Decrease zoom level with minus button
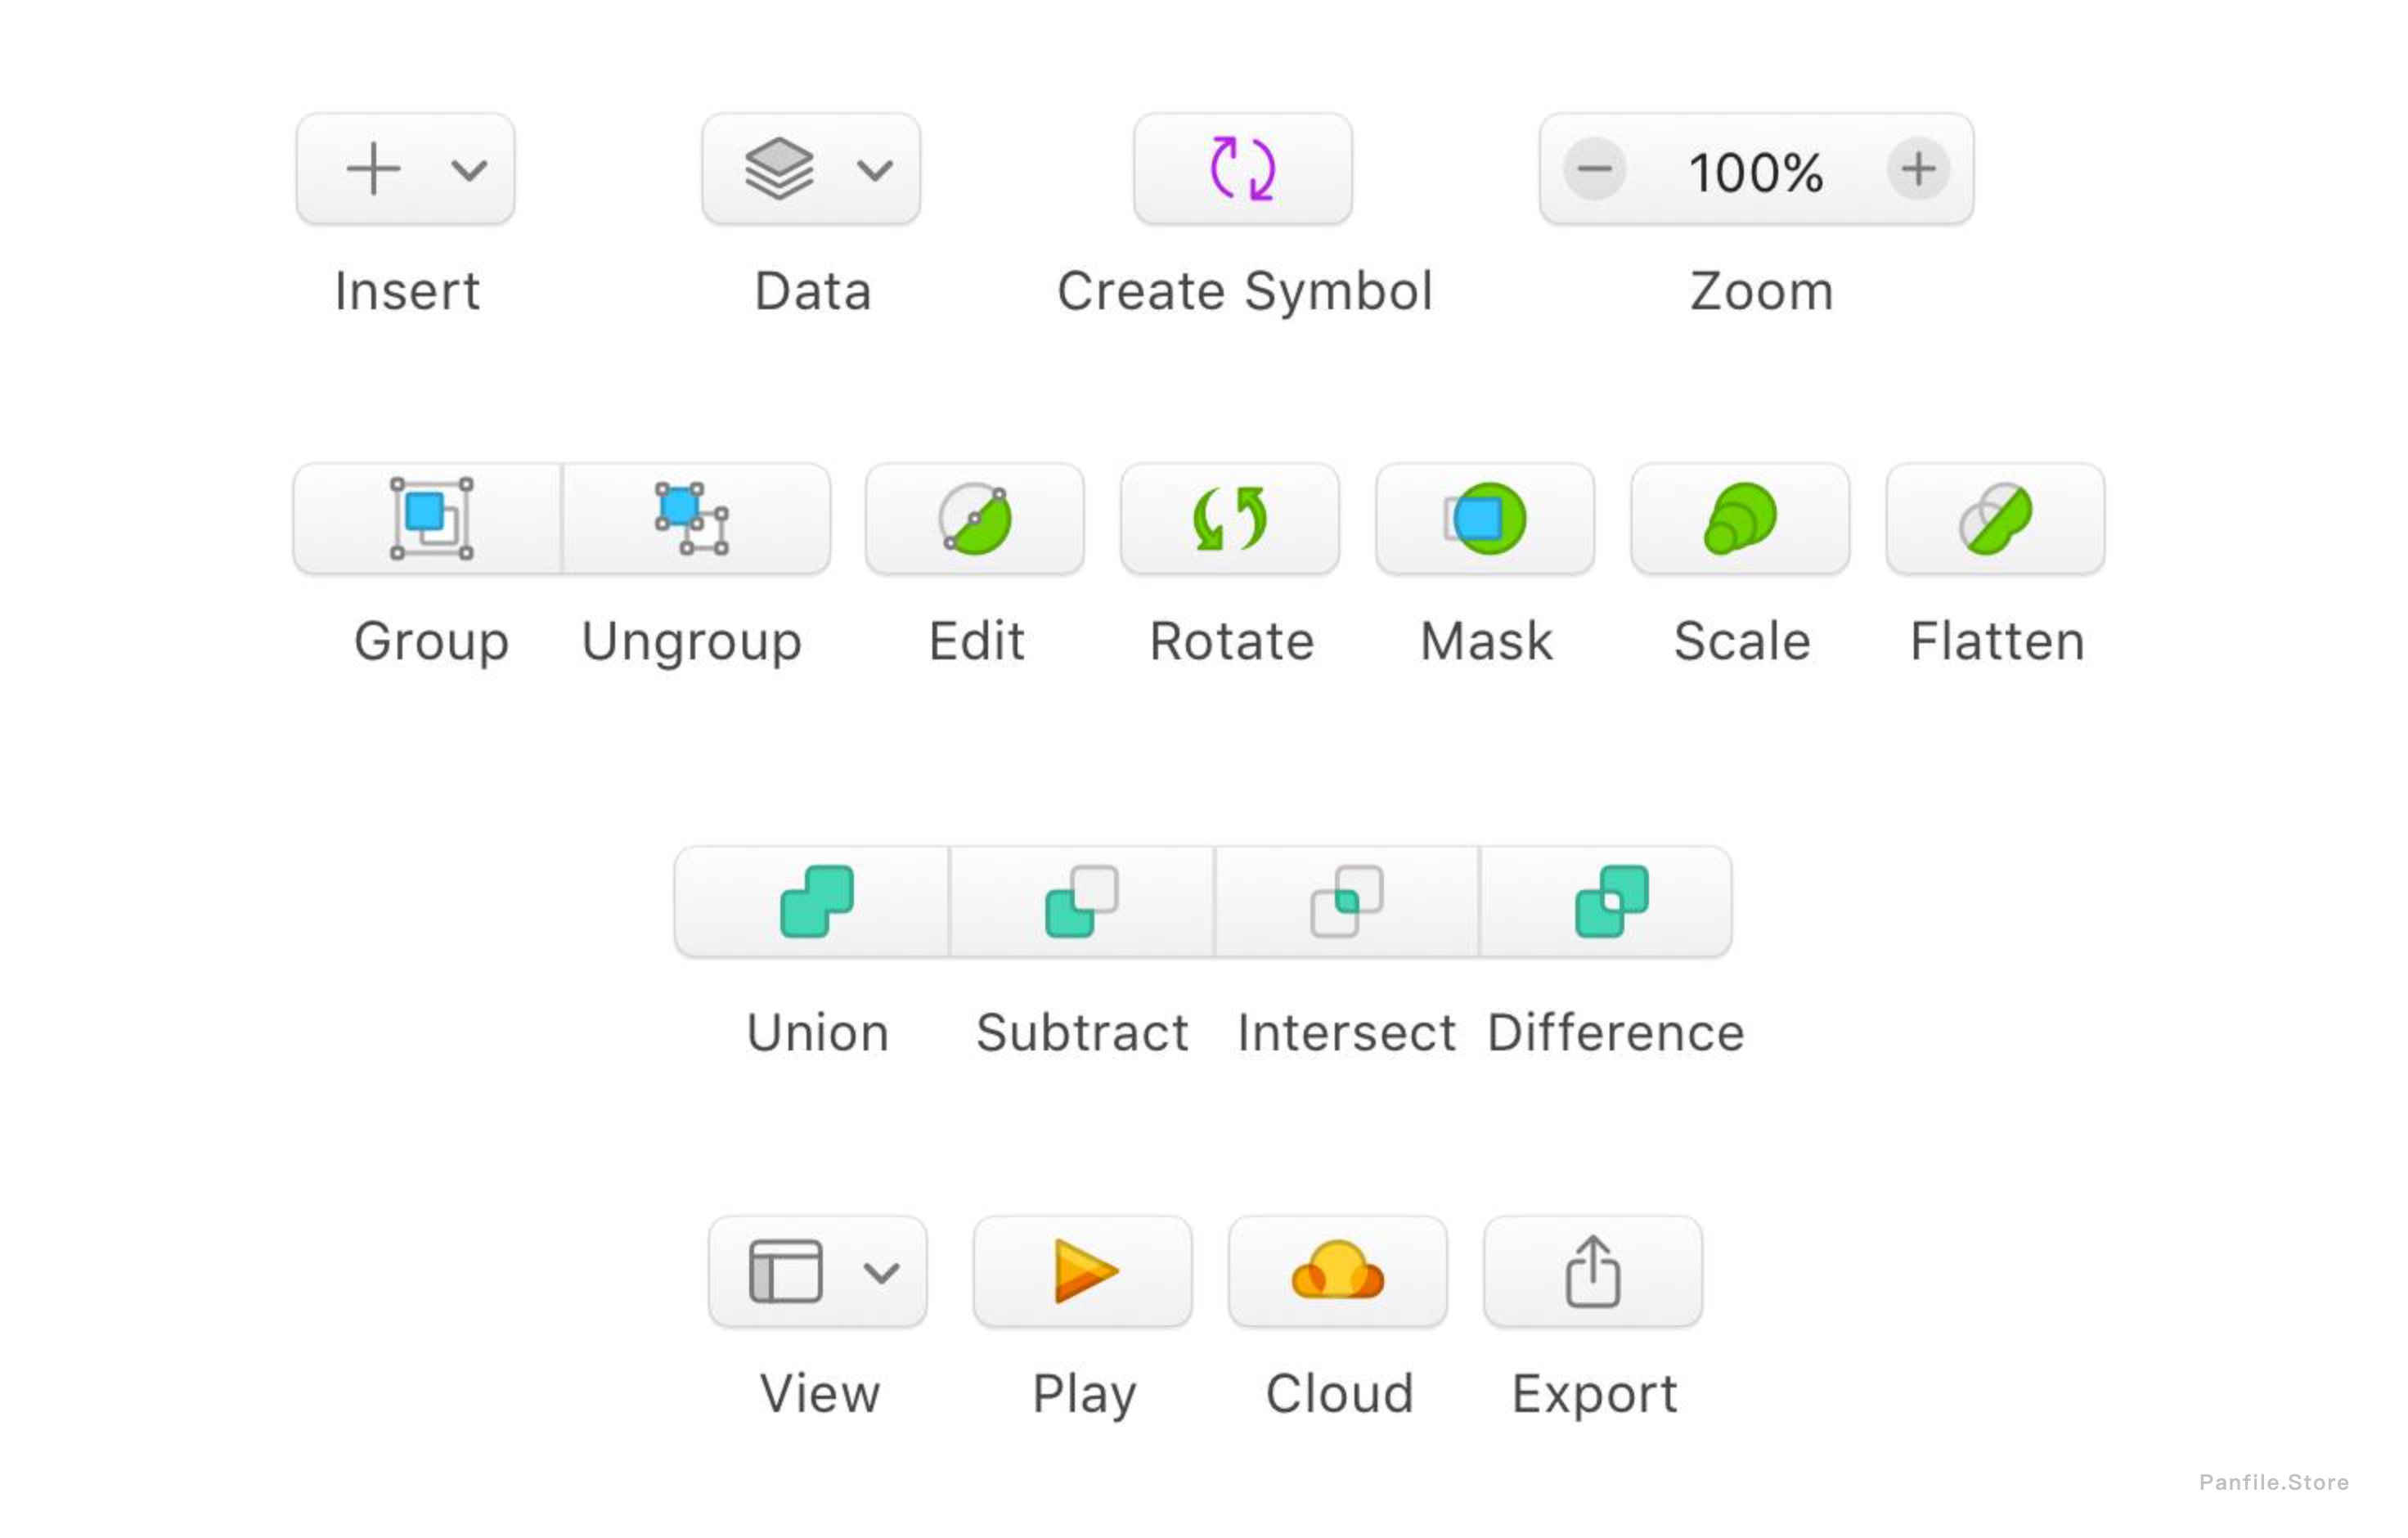2408x1538 pixels. (1593, 169)
